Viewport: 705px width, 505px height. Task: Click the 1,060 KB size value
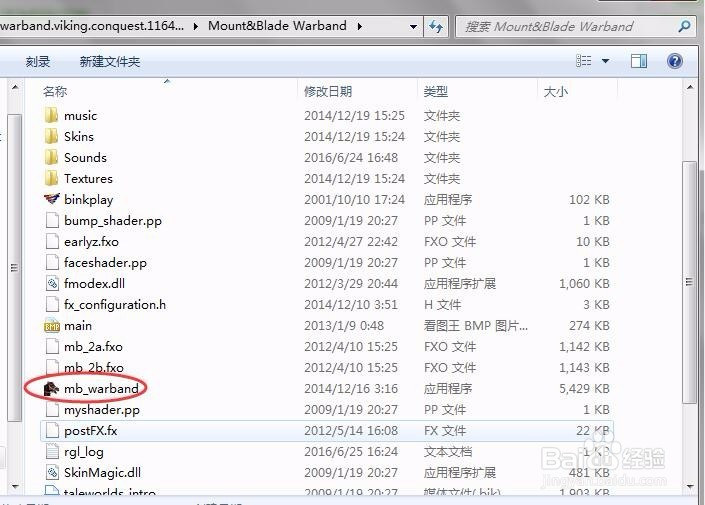coord(584,284)
